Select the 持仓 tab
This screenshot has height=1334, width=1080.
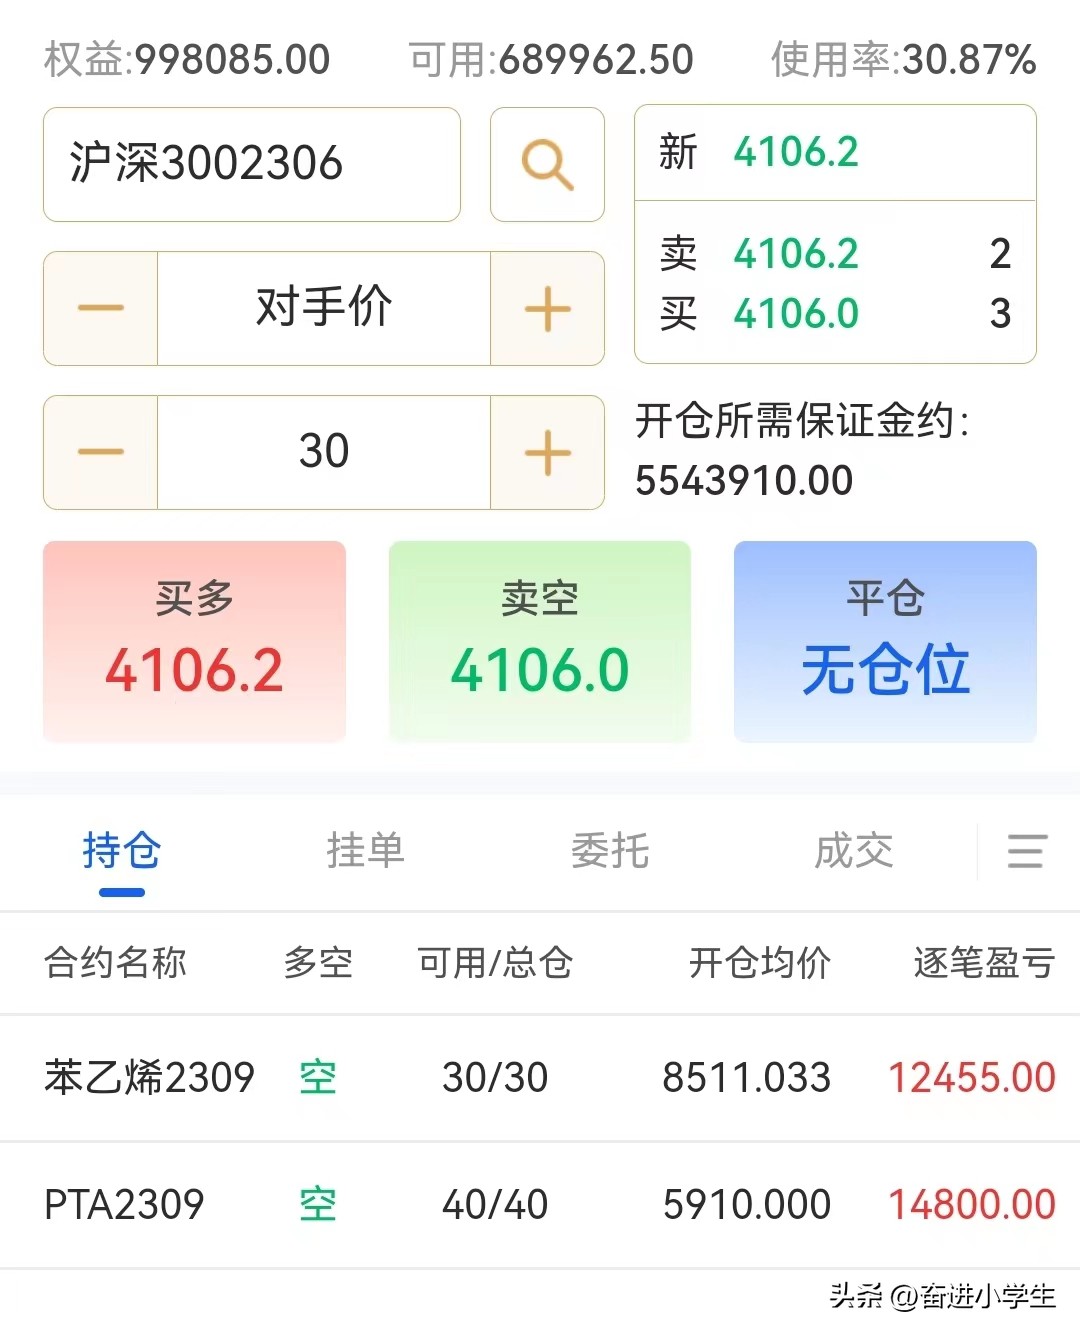122,852
